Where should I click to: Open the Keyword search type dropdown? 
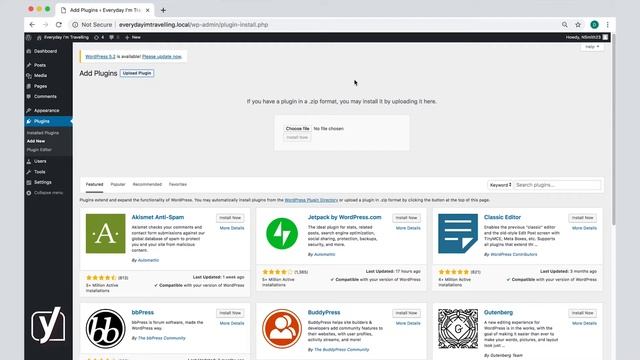click(x=500, y=185)
